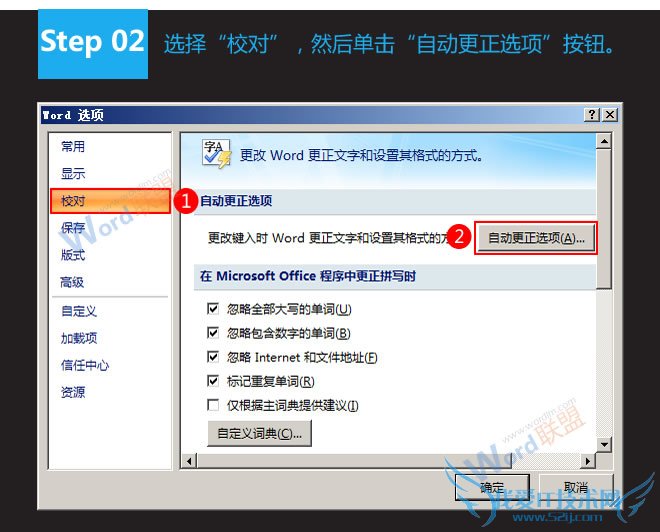Image resolution: width=660 pixels, height=532 pixels.
Task: Click the 更改 Word 更正文字 header description
Action: click(x=361, y=155)
